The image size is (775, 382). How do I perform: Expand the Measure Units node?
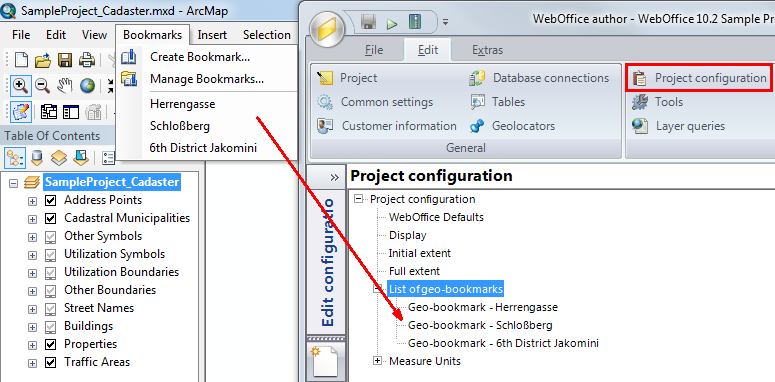(x=378, y=361)
